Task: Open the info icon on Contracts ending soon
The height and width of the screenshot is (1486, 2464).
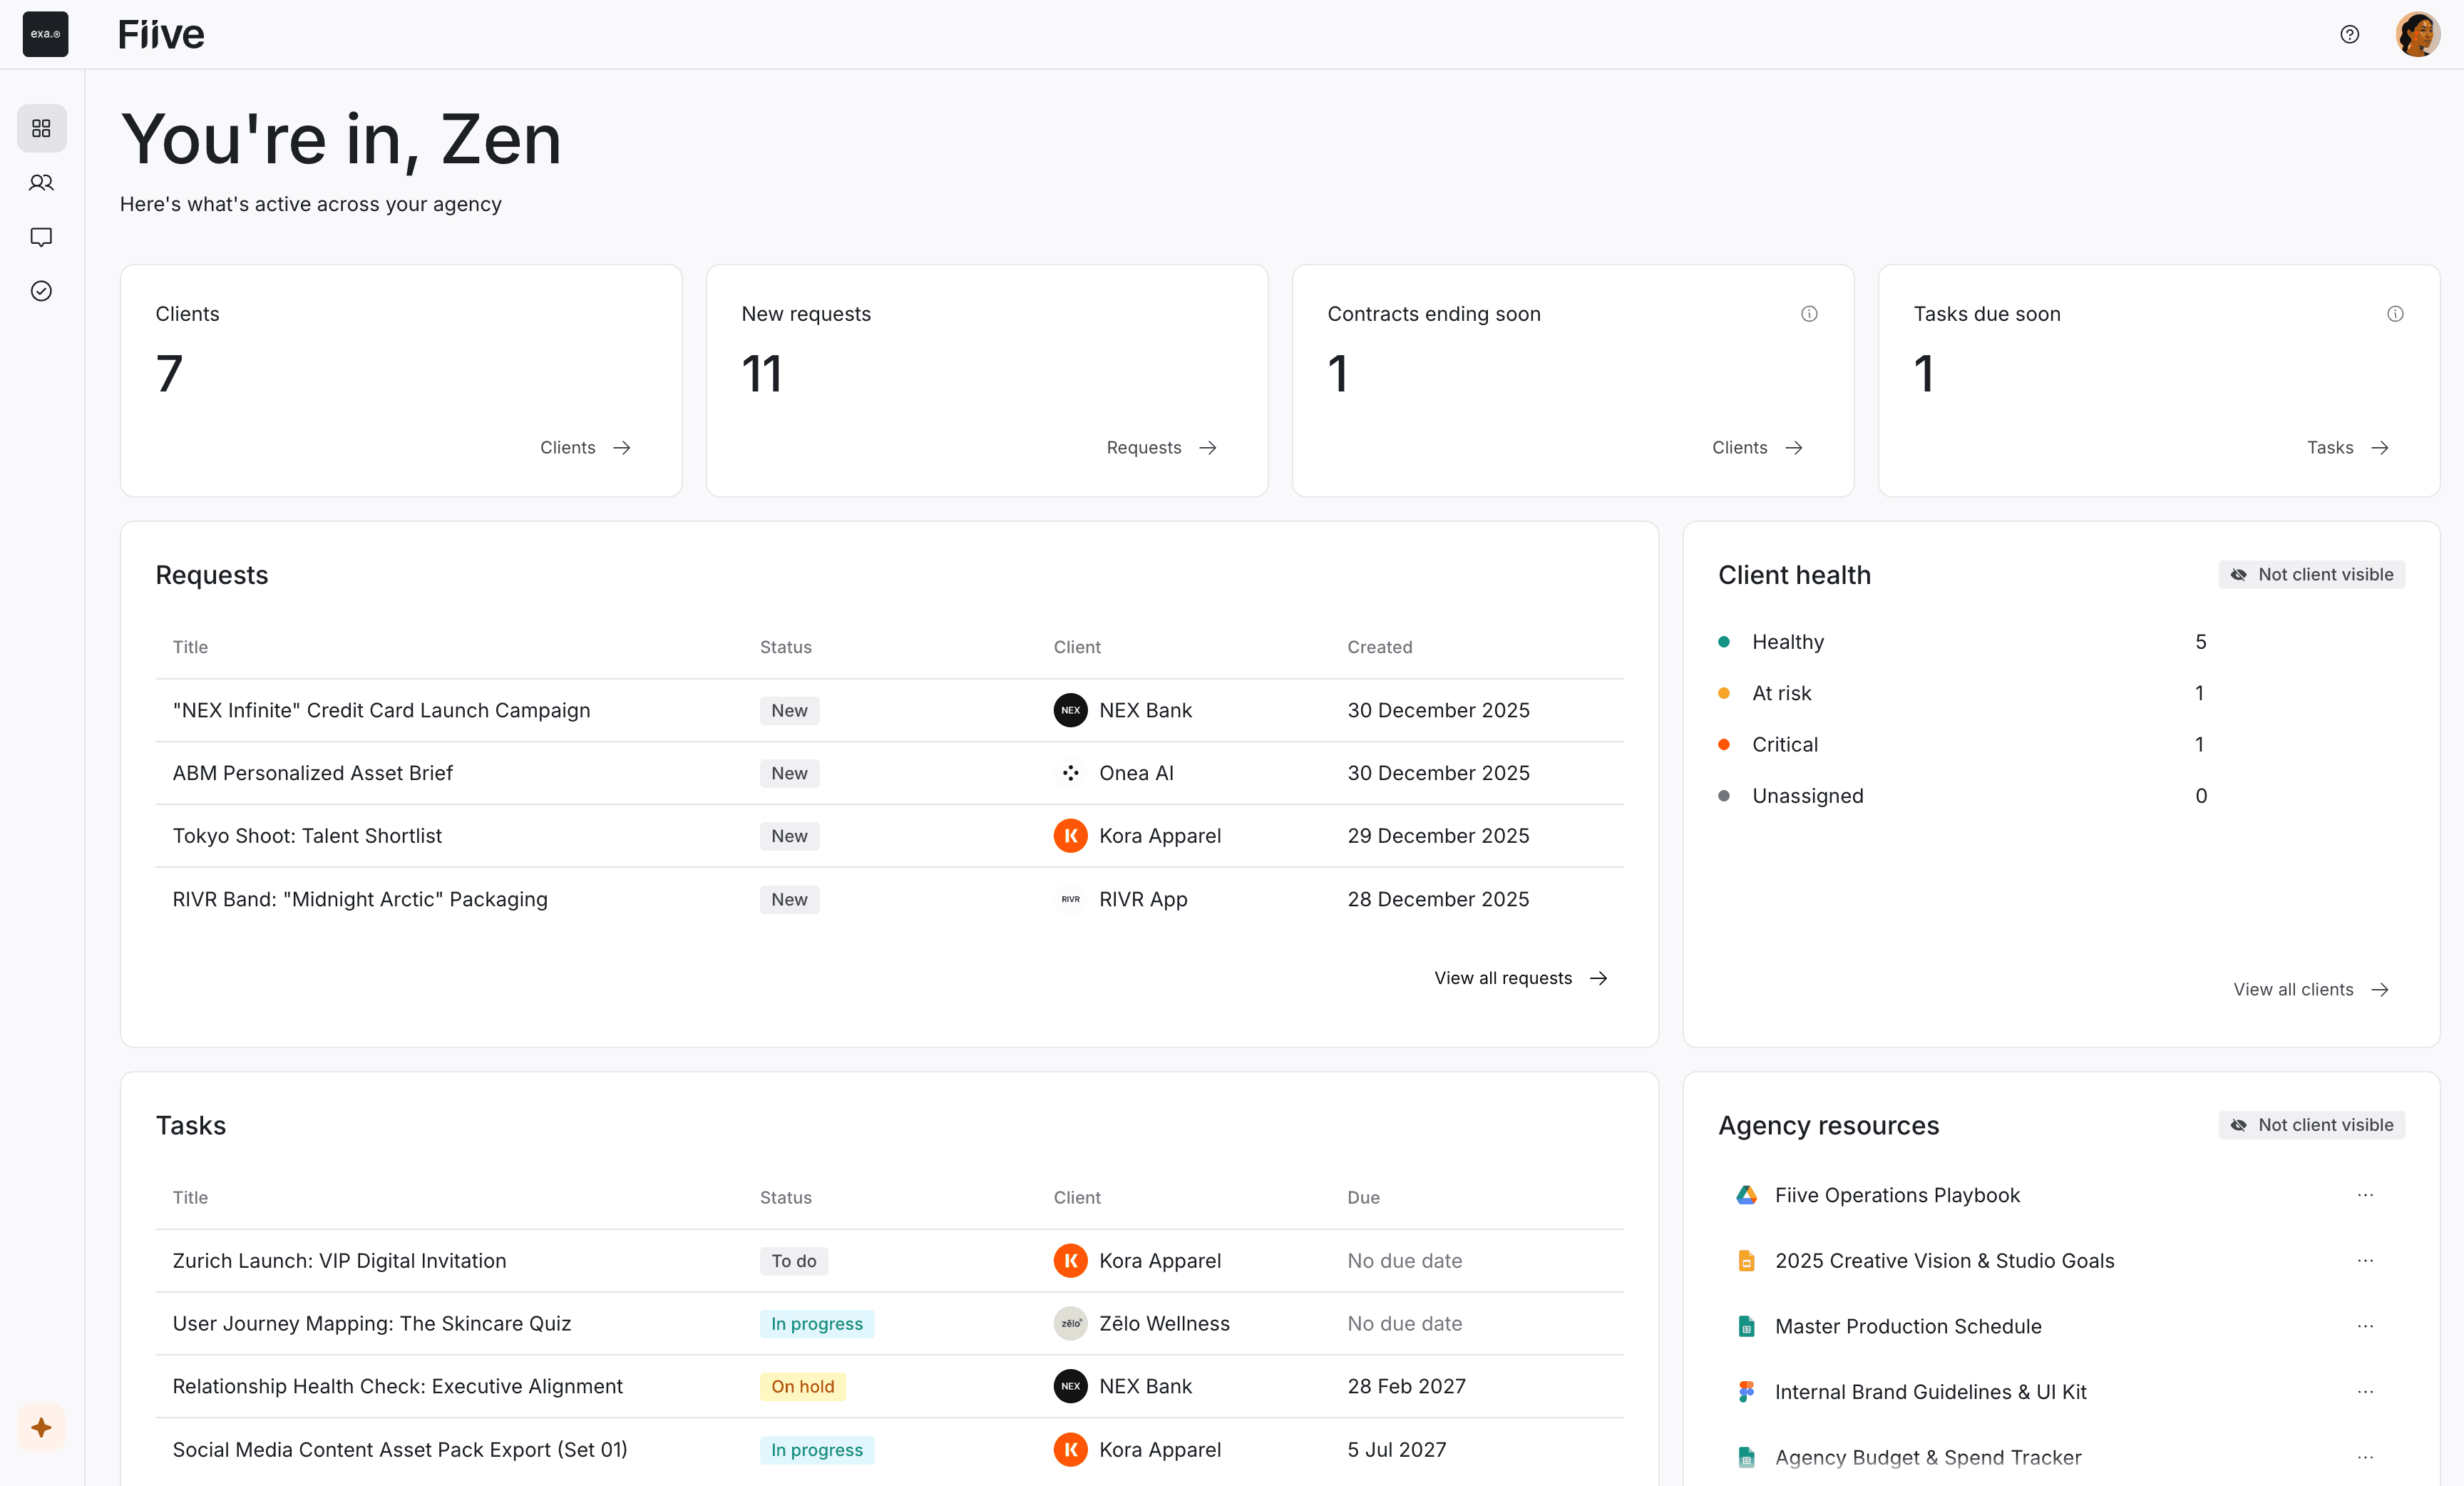Action: pyautogui.click(x=1809, y=313)
